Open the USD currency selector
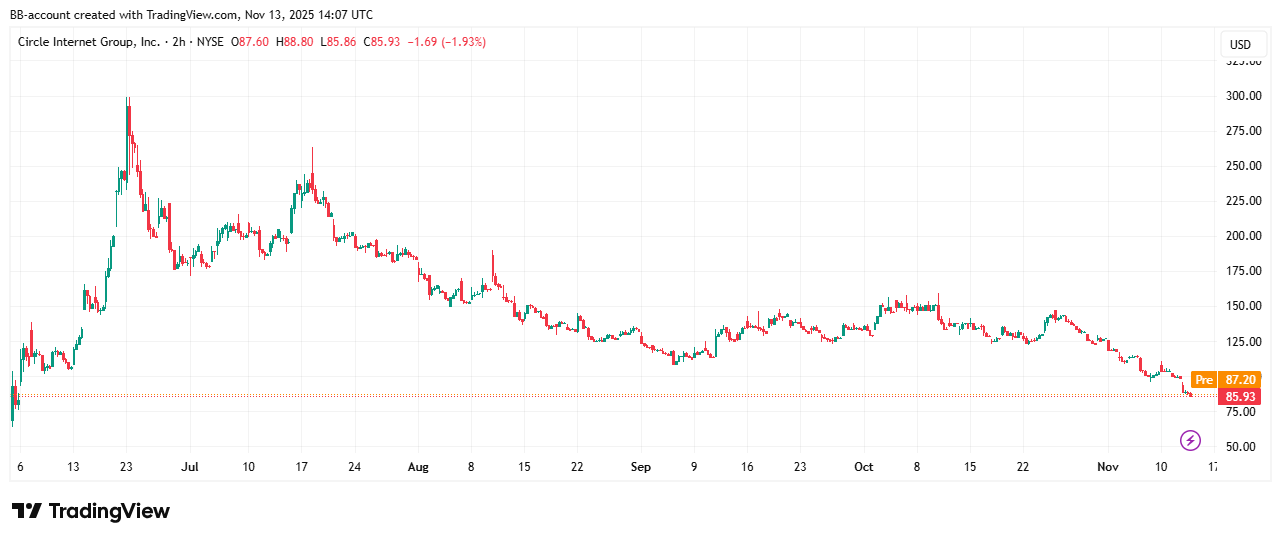The height and width of the screenshot is (541, 1281). click(1240, 45)
